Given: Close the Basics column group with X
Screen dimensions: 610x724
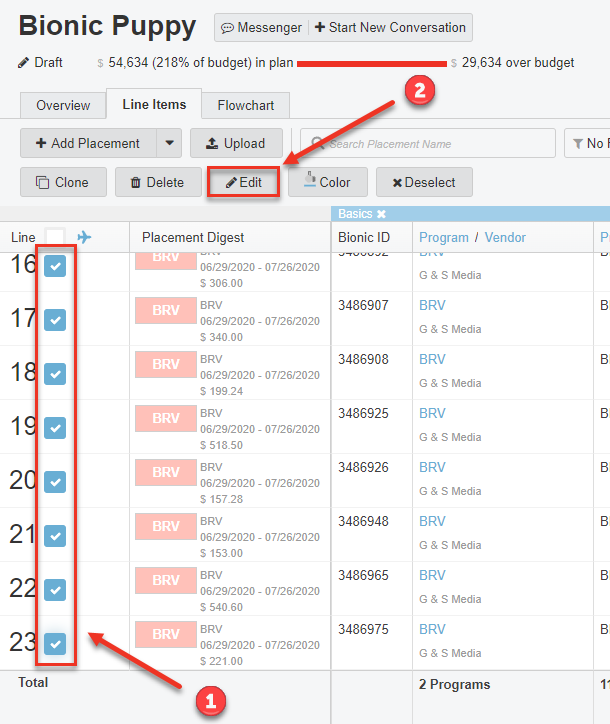Looking at the screenshot, I should [x=381, y=214].
